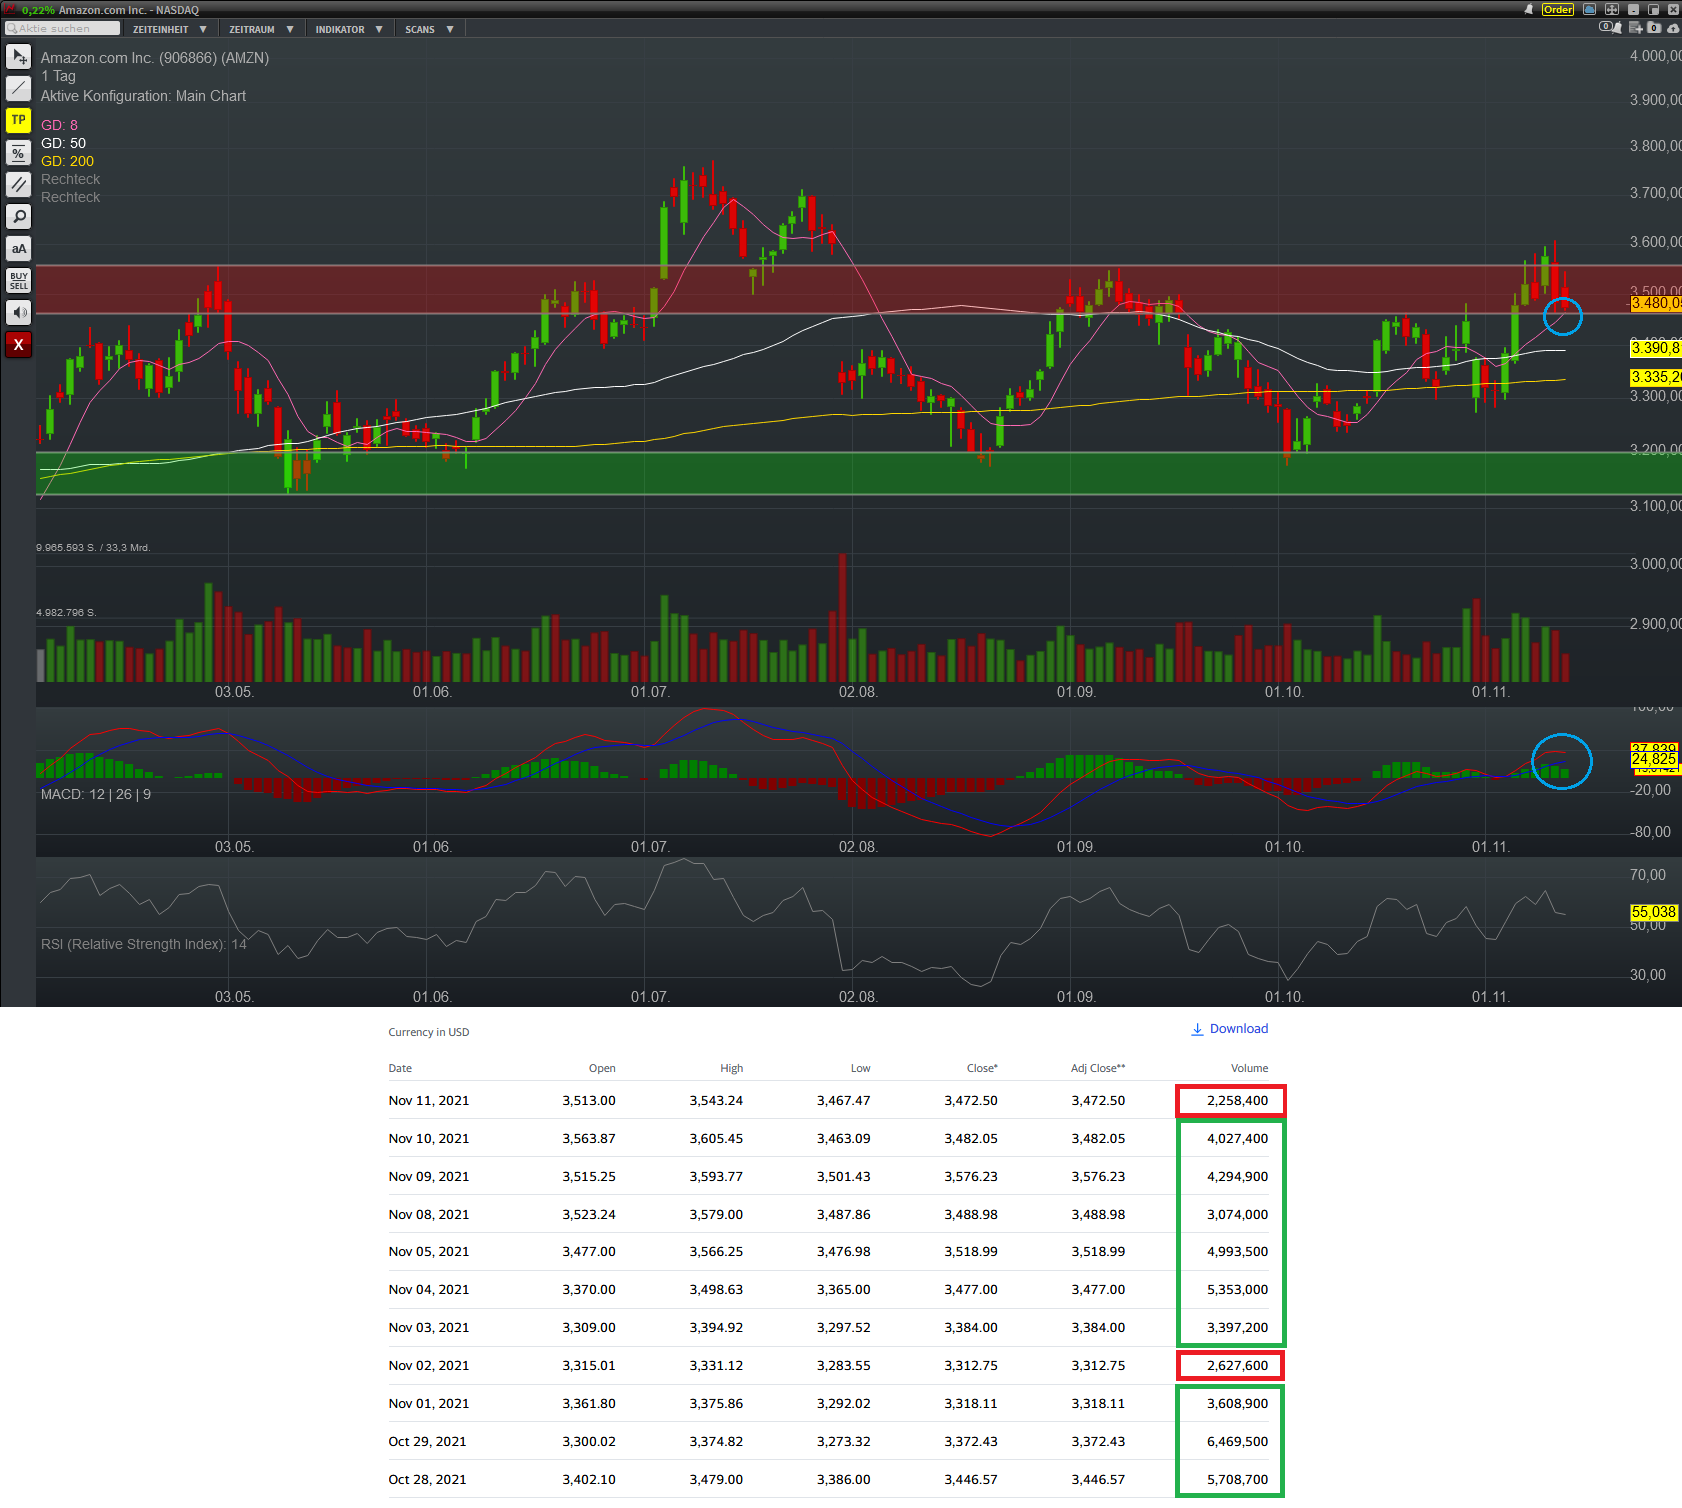Click the 0,22% change value in title bar
The image size is (1682, 1508).
38,10
